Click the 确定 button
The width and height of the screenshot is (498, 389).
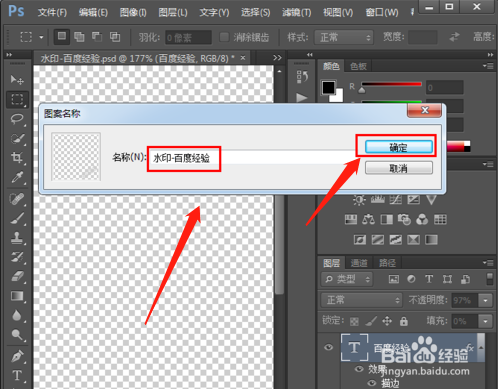tap(399, 147)
